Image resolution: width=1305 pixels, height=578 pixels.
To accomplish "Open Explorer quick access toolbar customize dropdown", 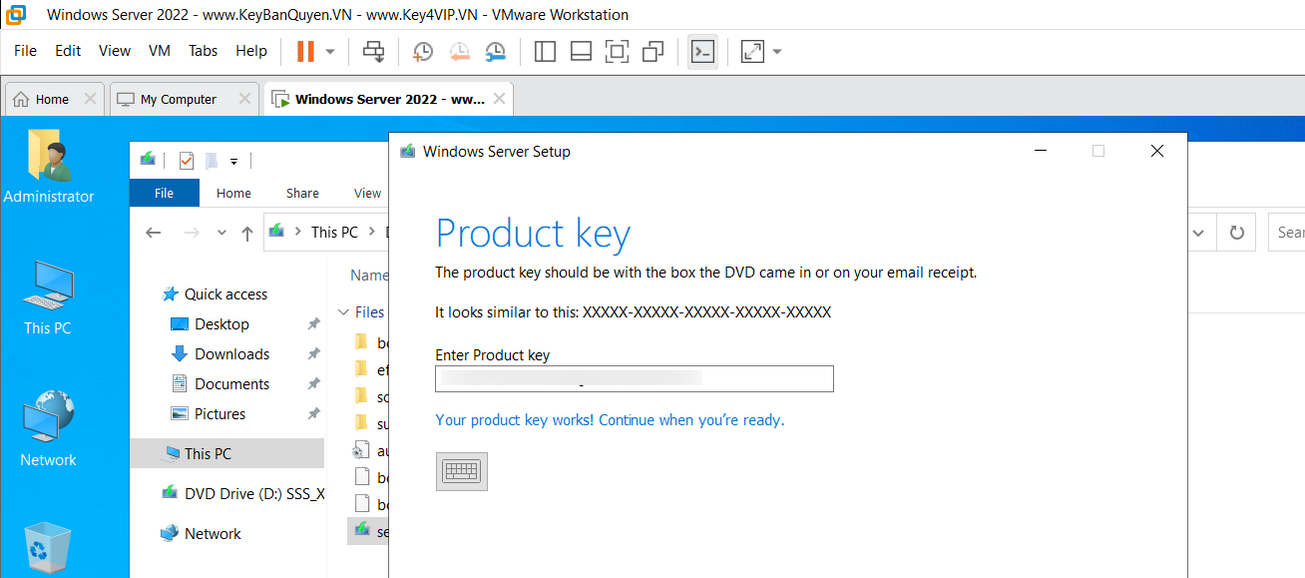I will point(234,160).
